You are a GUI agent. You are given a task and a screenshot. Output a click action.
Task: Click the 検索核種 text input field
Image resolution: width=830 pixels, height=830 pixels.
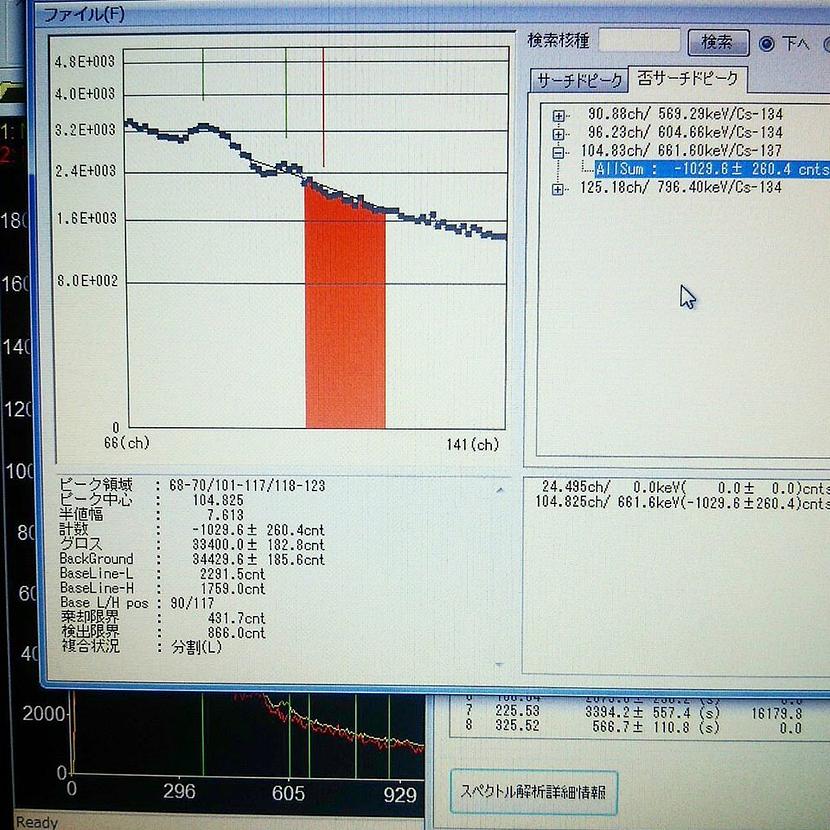[x=638, y=42]
